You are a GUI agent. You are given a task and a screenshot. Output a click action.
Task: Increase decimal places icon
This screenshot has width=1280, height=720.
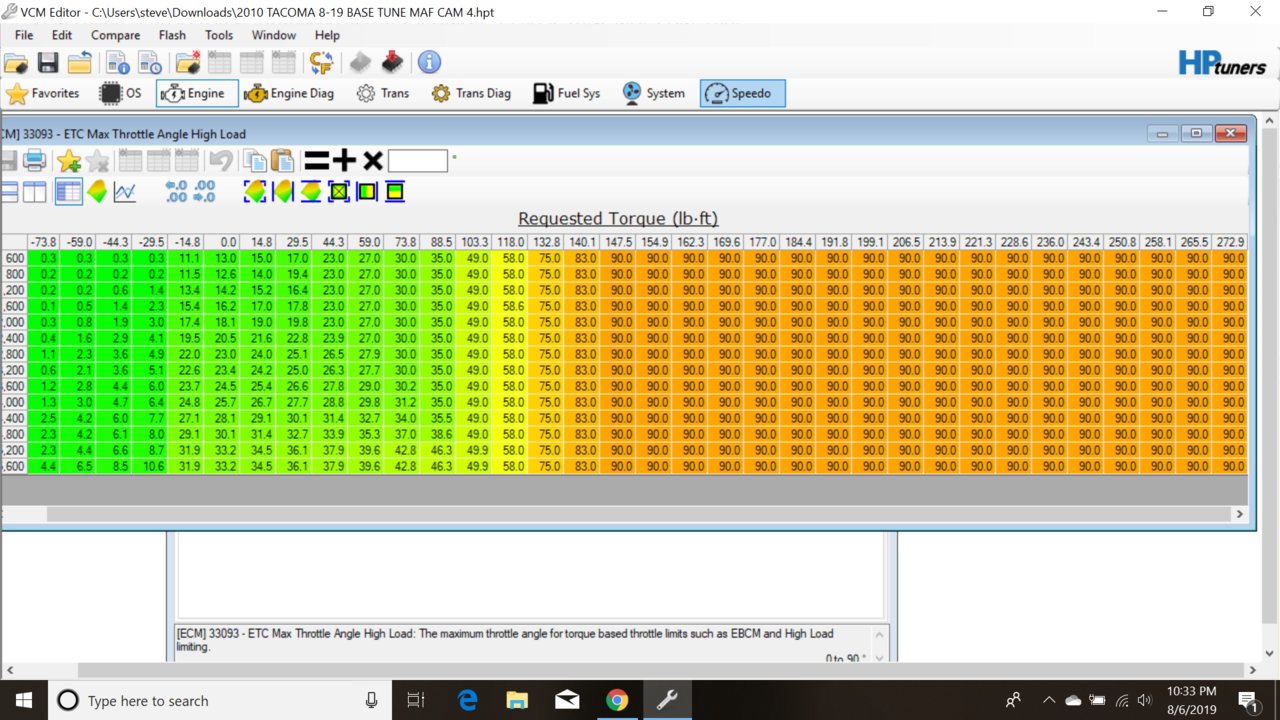[x=204, y=192]
